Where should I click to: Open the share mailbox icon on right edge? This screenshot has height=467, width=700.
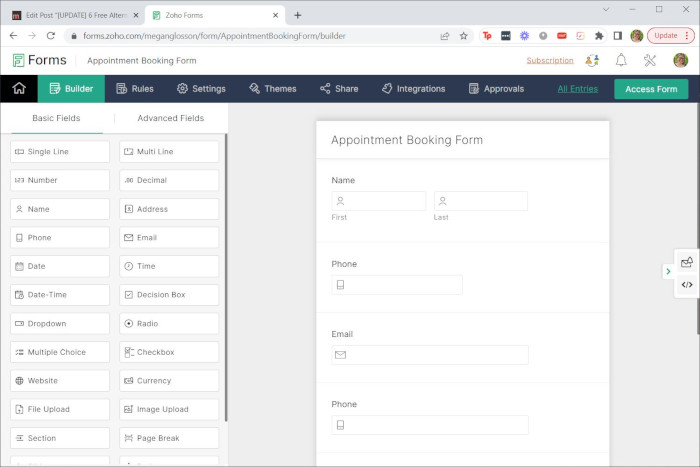[x=687, y=263]
